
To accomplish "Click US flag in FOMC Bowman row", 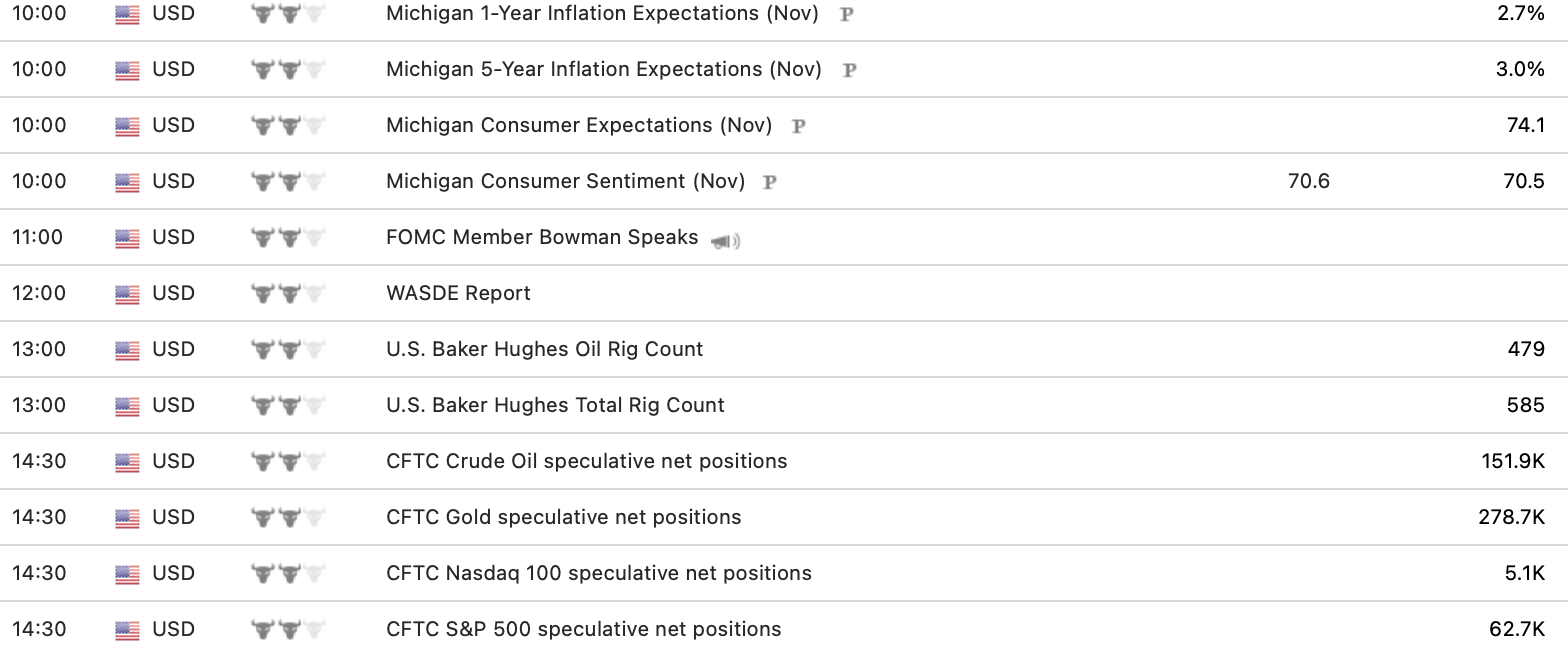I will 127,238.
